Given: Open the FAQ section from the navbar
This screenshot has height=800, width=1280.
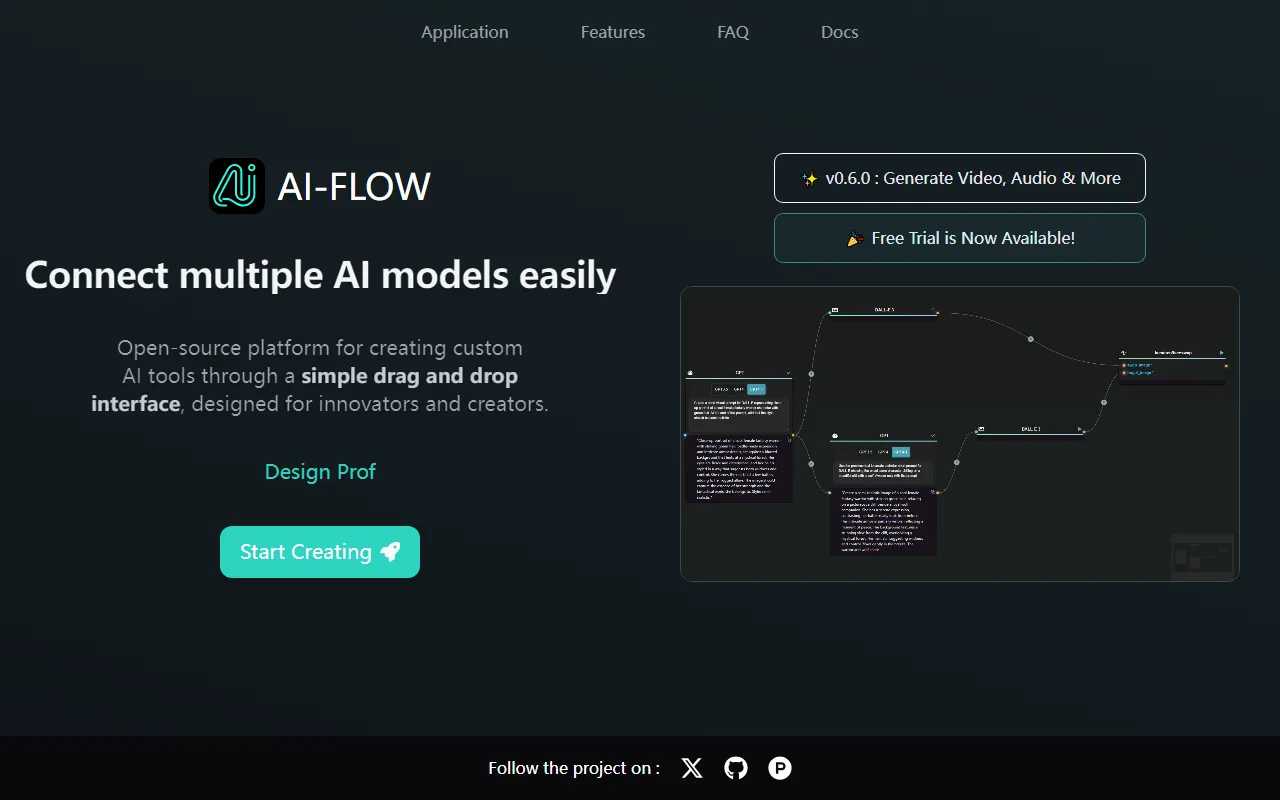Looking at the screenshot, I should tap(733, 31).
